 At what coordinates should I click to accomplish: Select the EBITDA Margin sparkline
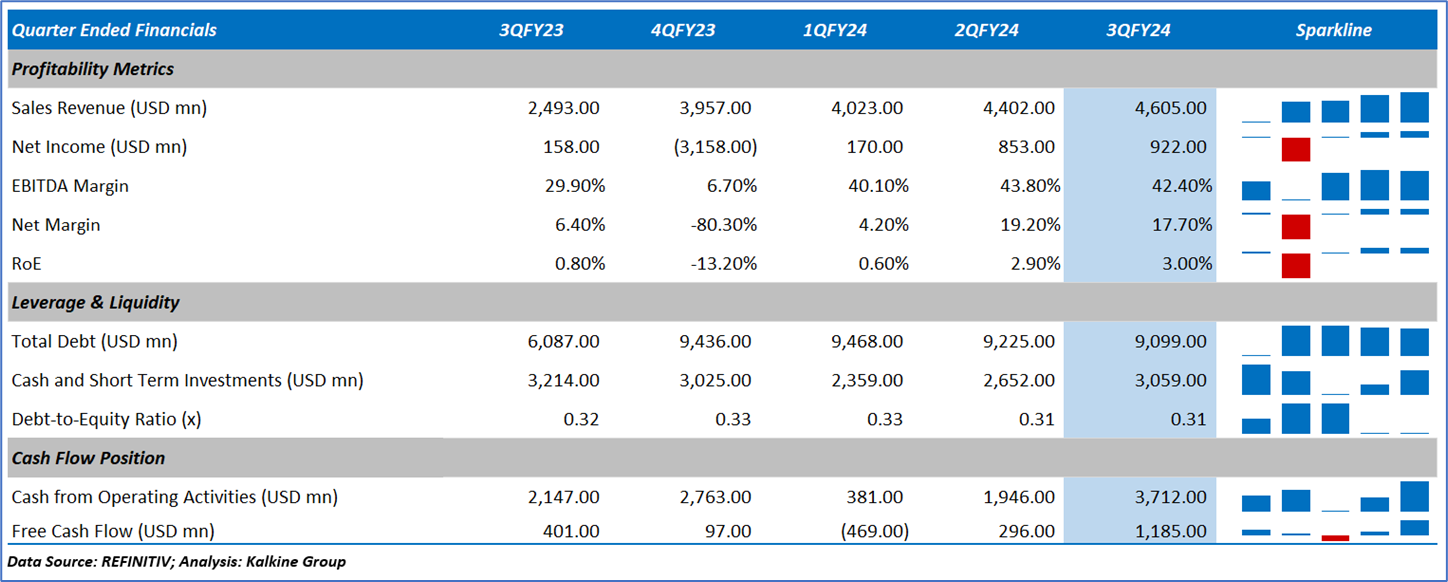[x=1334, y=186]
